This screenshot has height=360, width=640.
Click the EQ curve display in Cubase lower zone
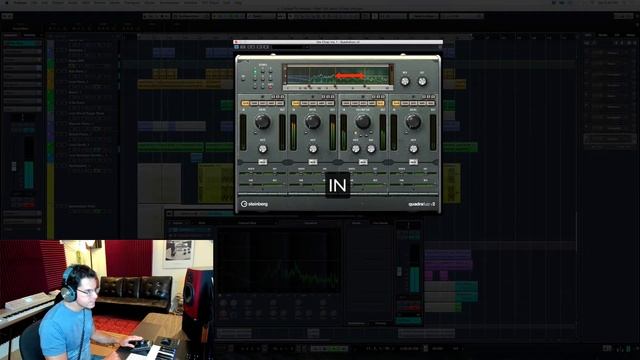pos(278,260)
